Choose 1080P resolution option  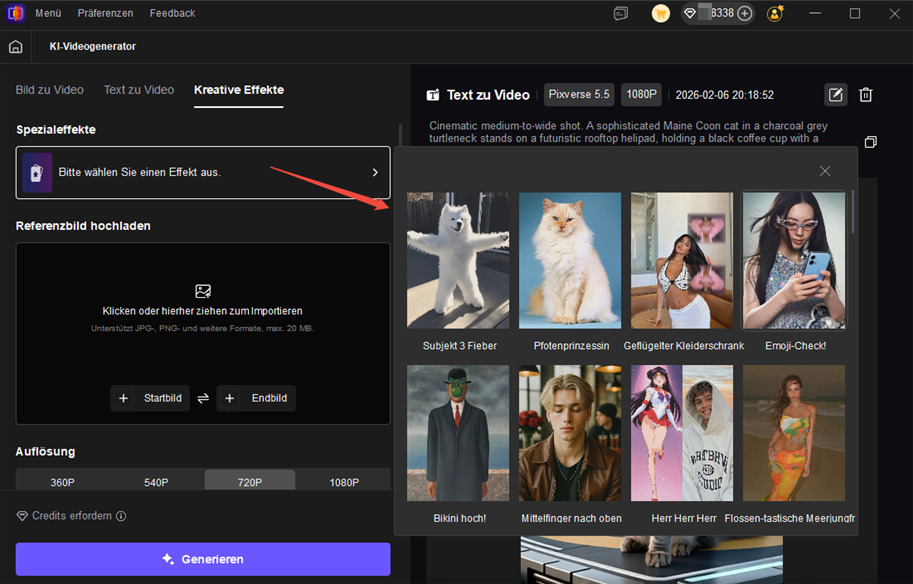pyautogui.click(x=344, y=482)
